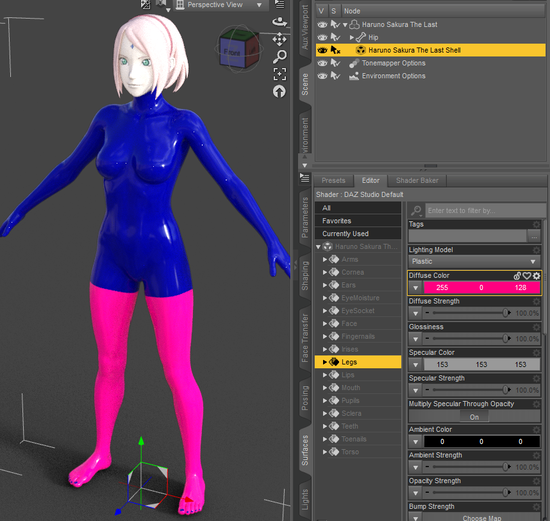550x521 pixels.
Task: Click the Environment Options node icon
Action: click(x=354, y=76)
